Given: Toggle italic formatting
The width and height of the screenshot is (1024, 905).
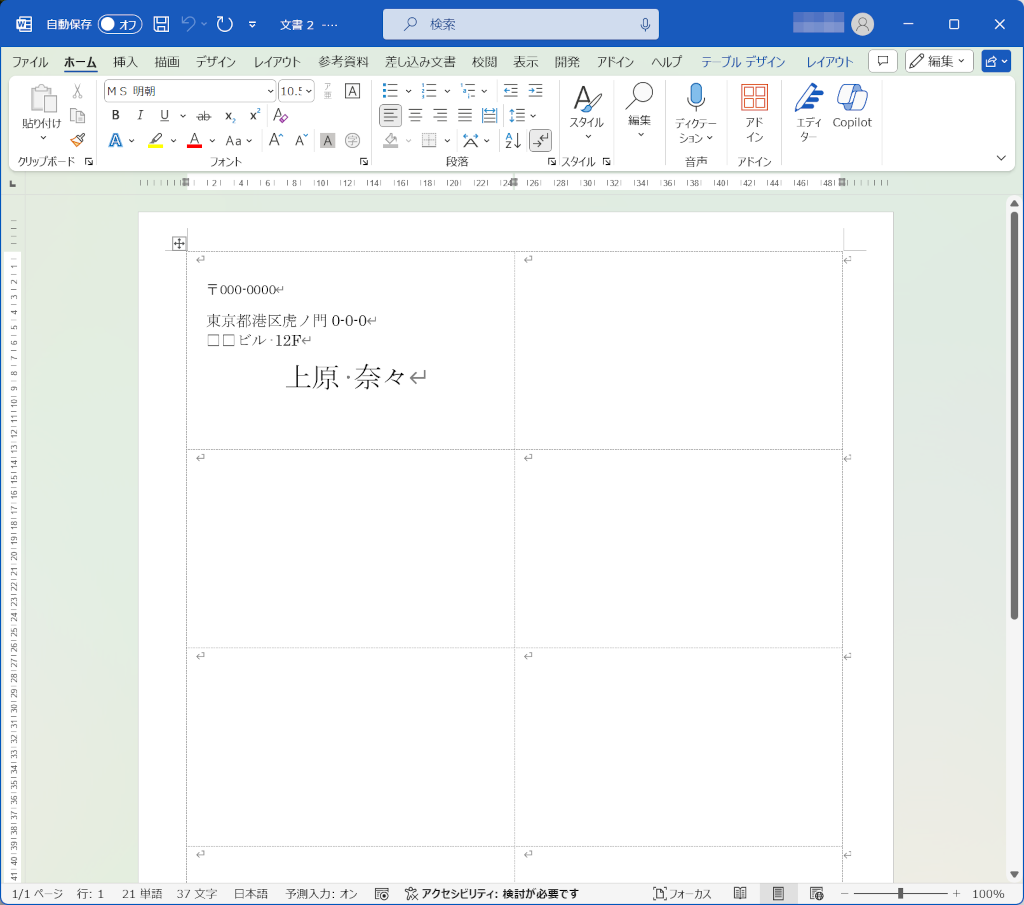Looking at the screenshot, I should 140,116.
